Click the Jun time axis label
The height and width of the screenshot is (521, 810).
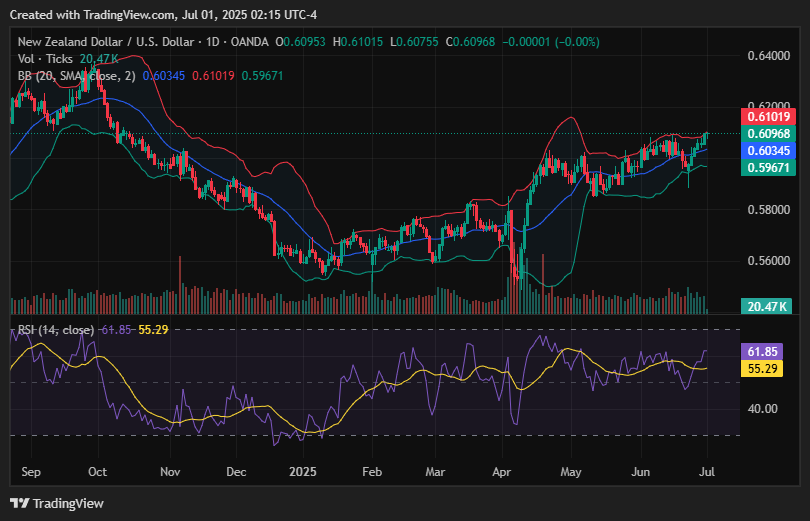pyautogui.click(x=641, y=472)
